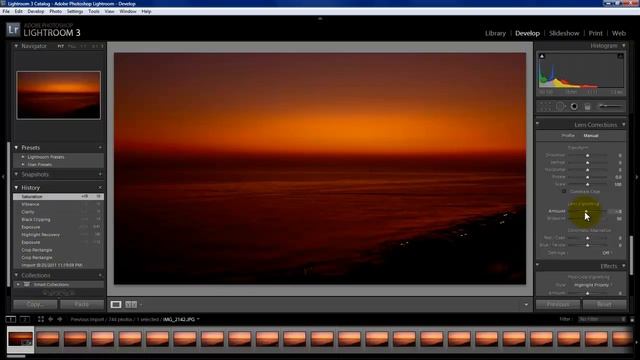The width and height of the screenshot is (640, 360).
Task: Enable the Constrain Crop checkbox
Action: pos(564,191)
